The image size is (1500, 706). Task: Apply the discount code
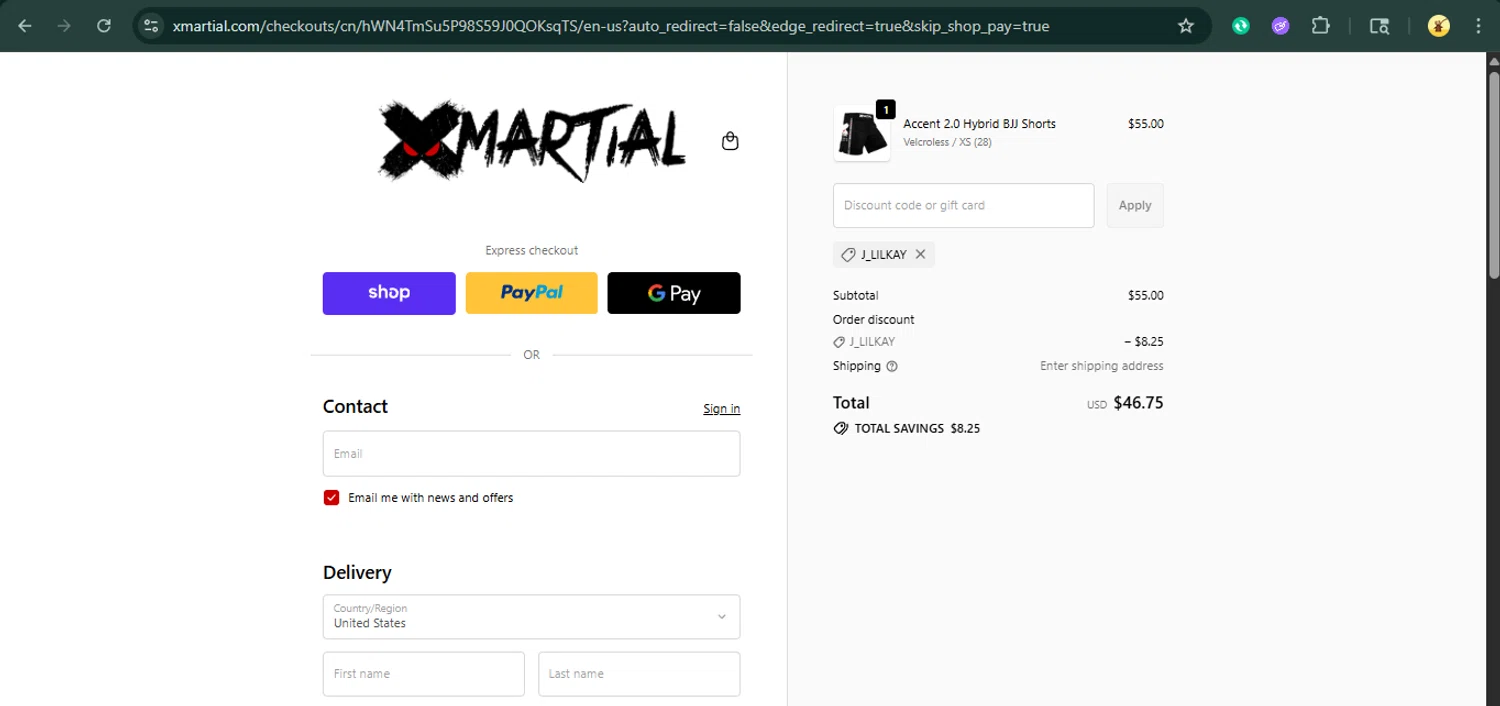coord(1135,205)
